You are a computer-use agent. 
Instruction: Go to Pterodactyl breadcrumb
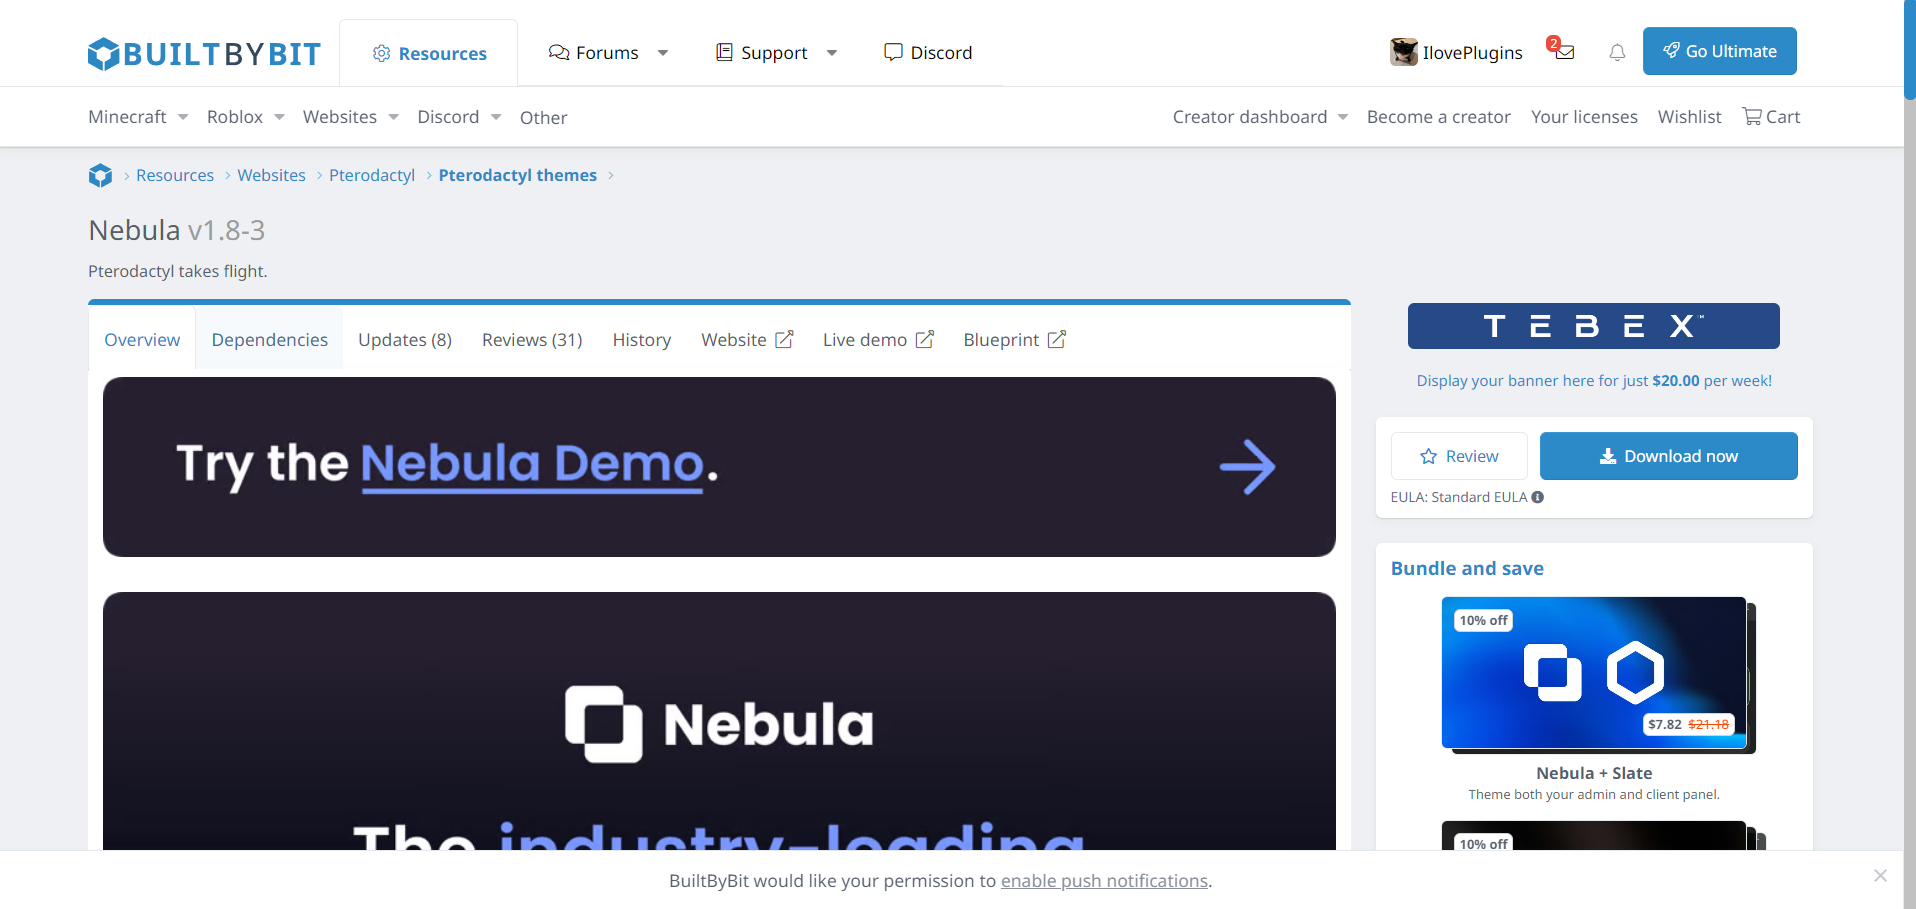372,175
